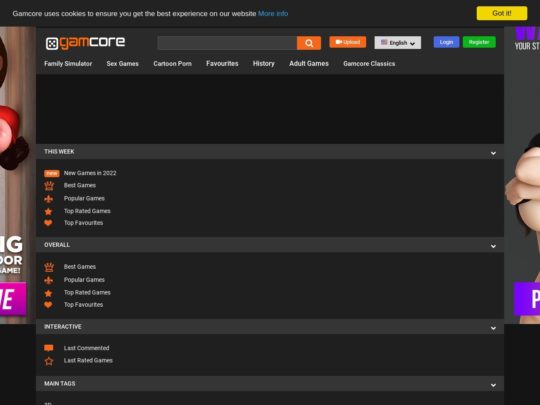The image size is (540, 405).
Task: Click the outlined star icon beside Last Rated Games
Action: (x=49, y=361)
